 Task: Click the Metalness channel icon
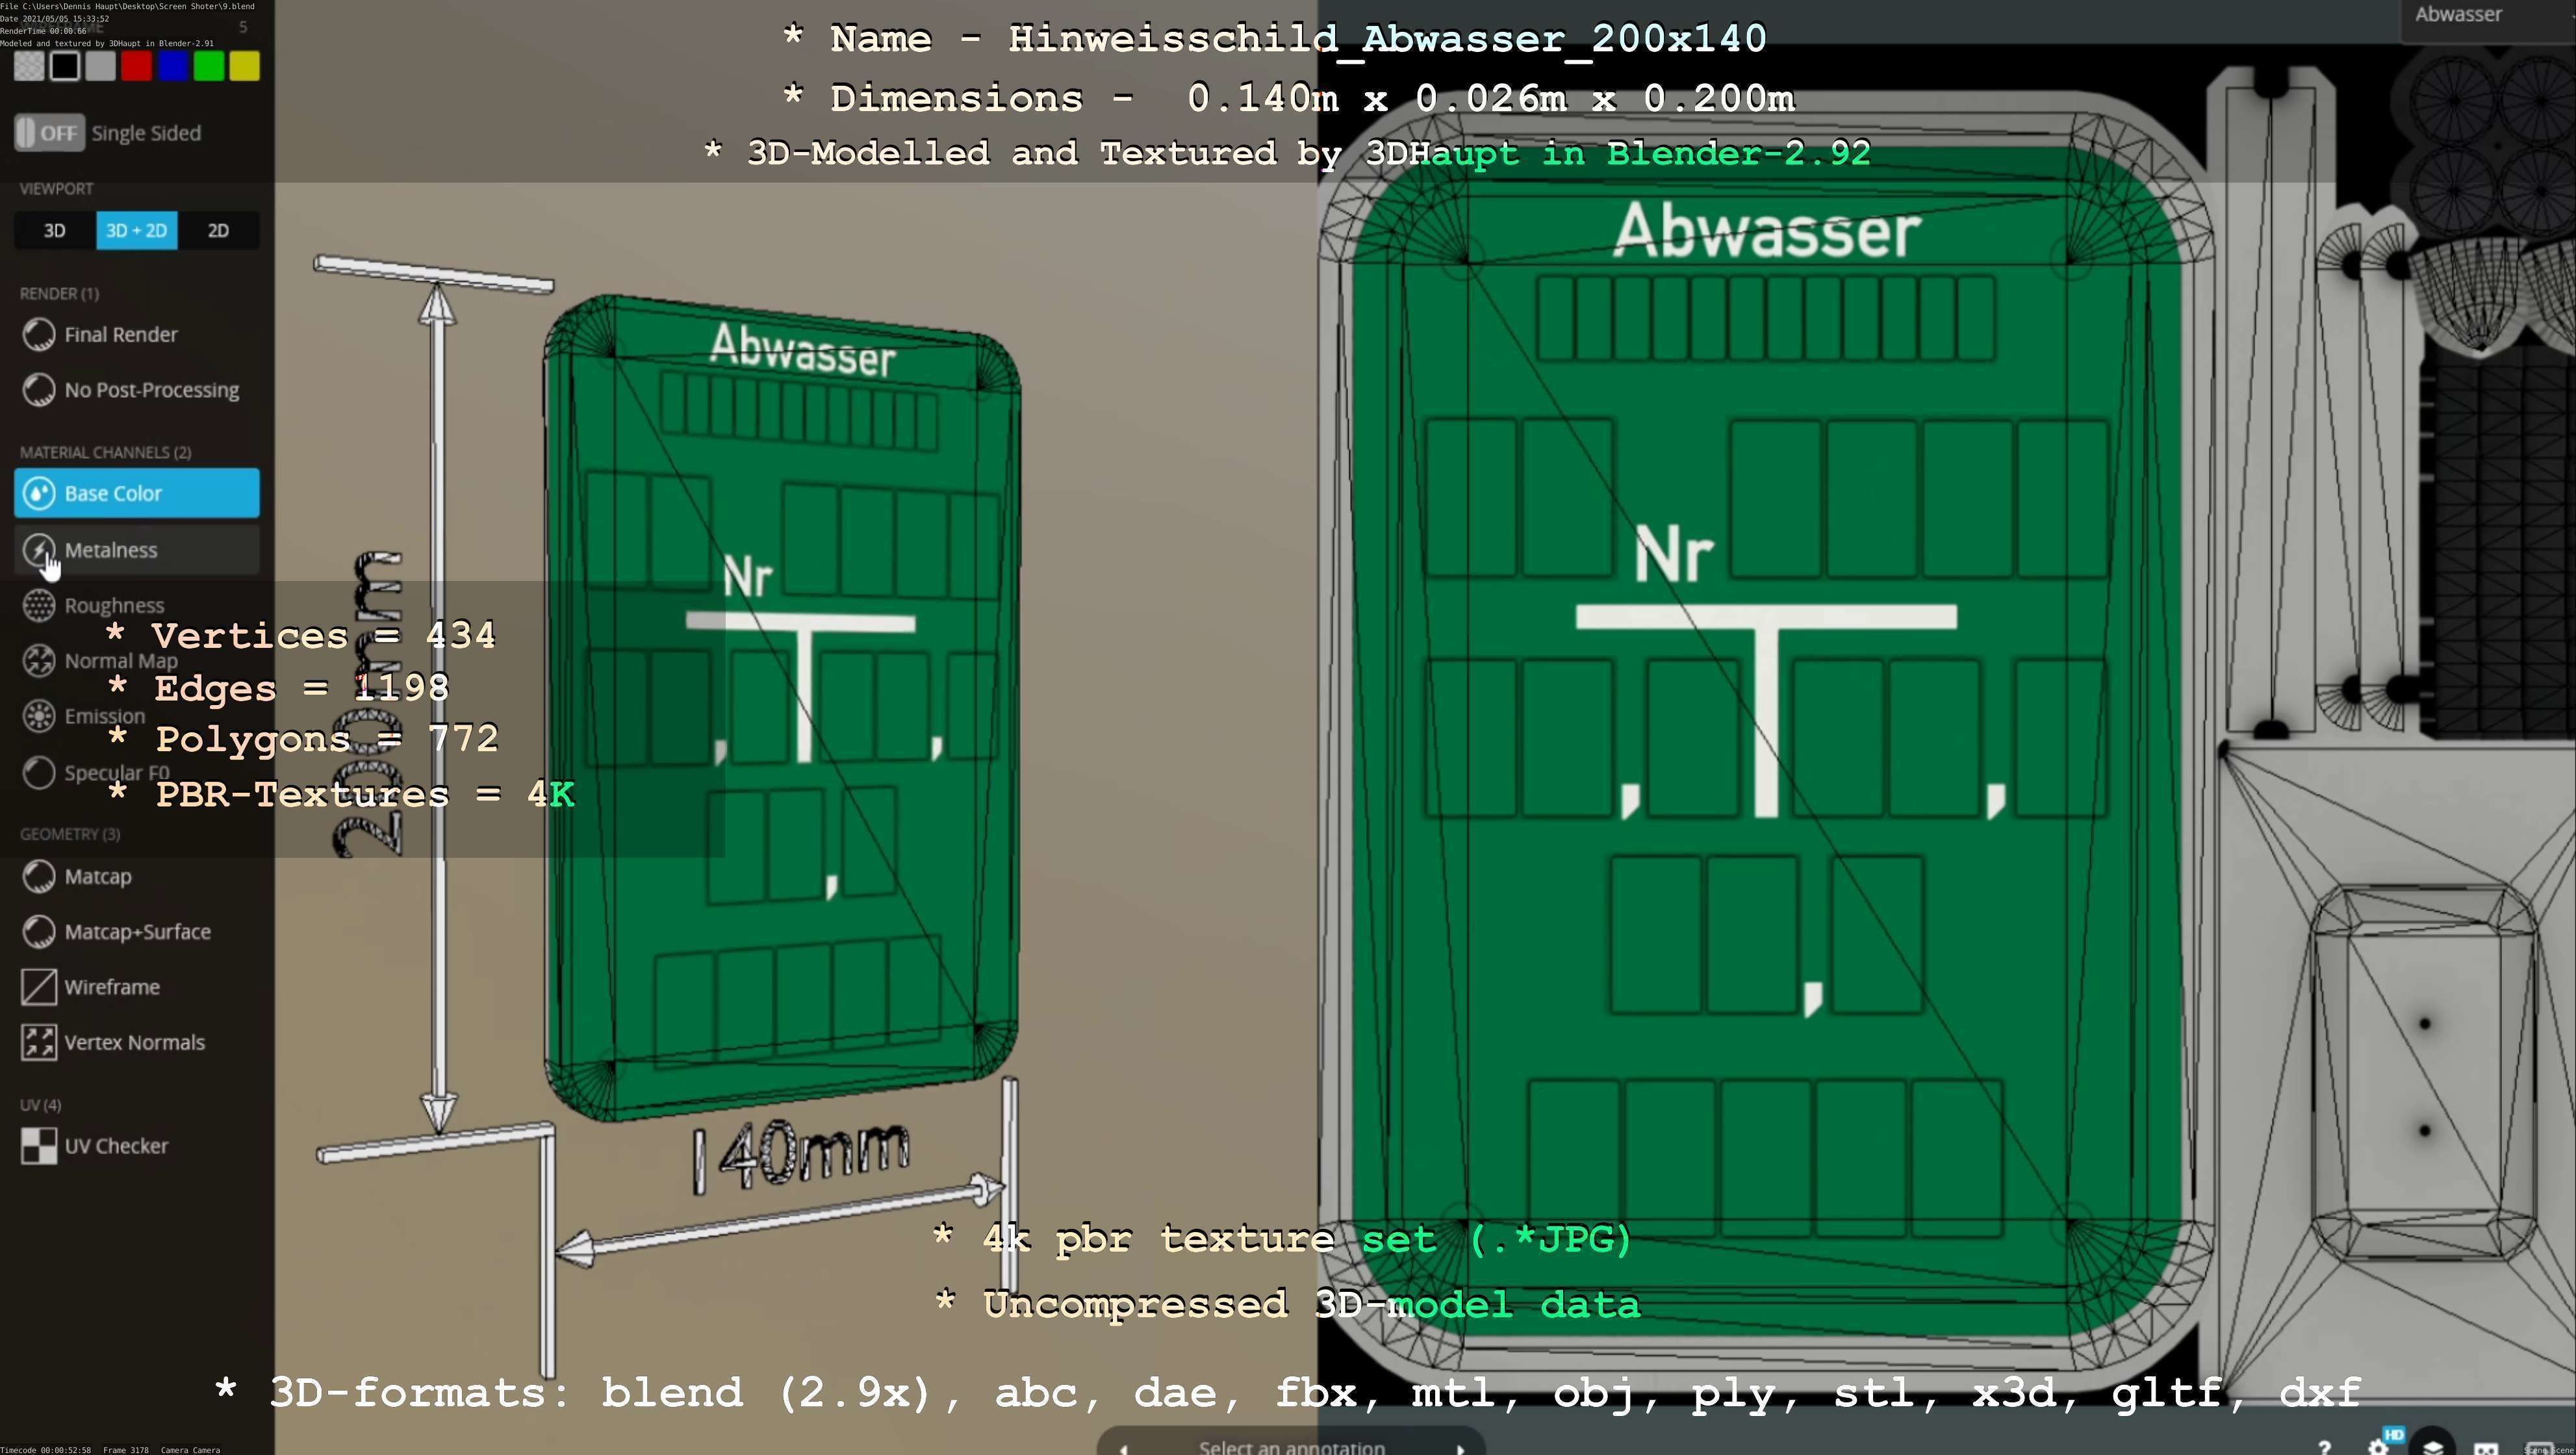coord(39,550)
